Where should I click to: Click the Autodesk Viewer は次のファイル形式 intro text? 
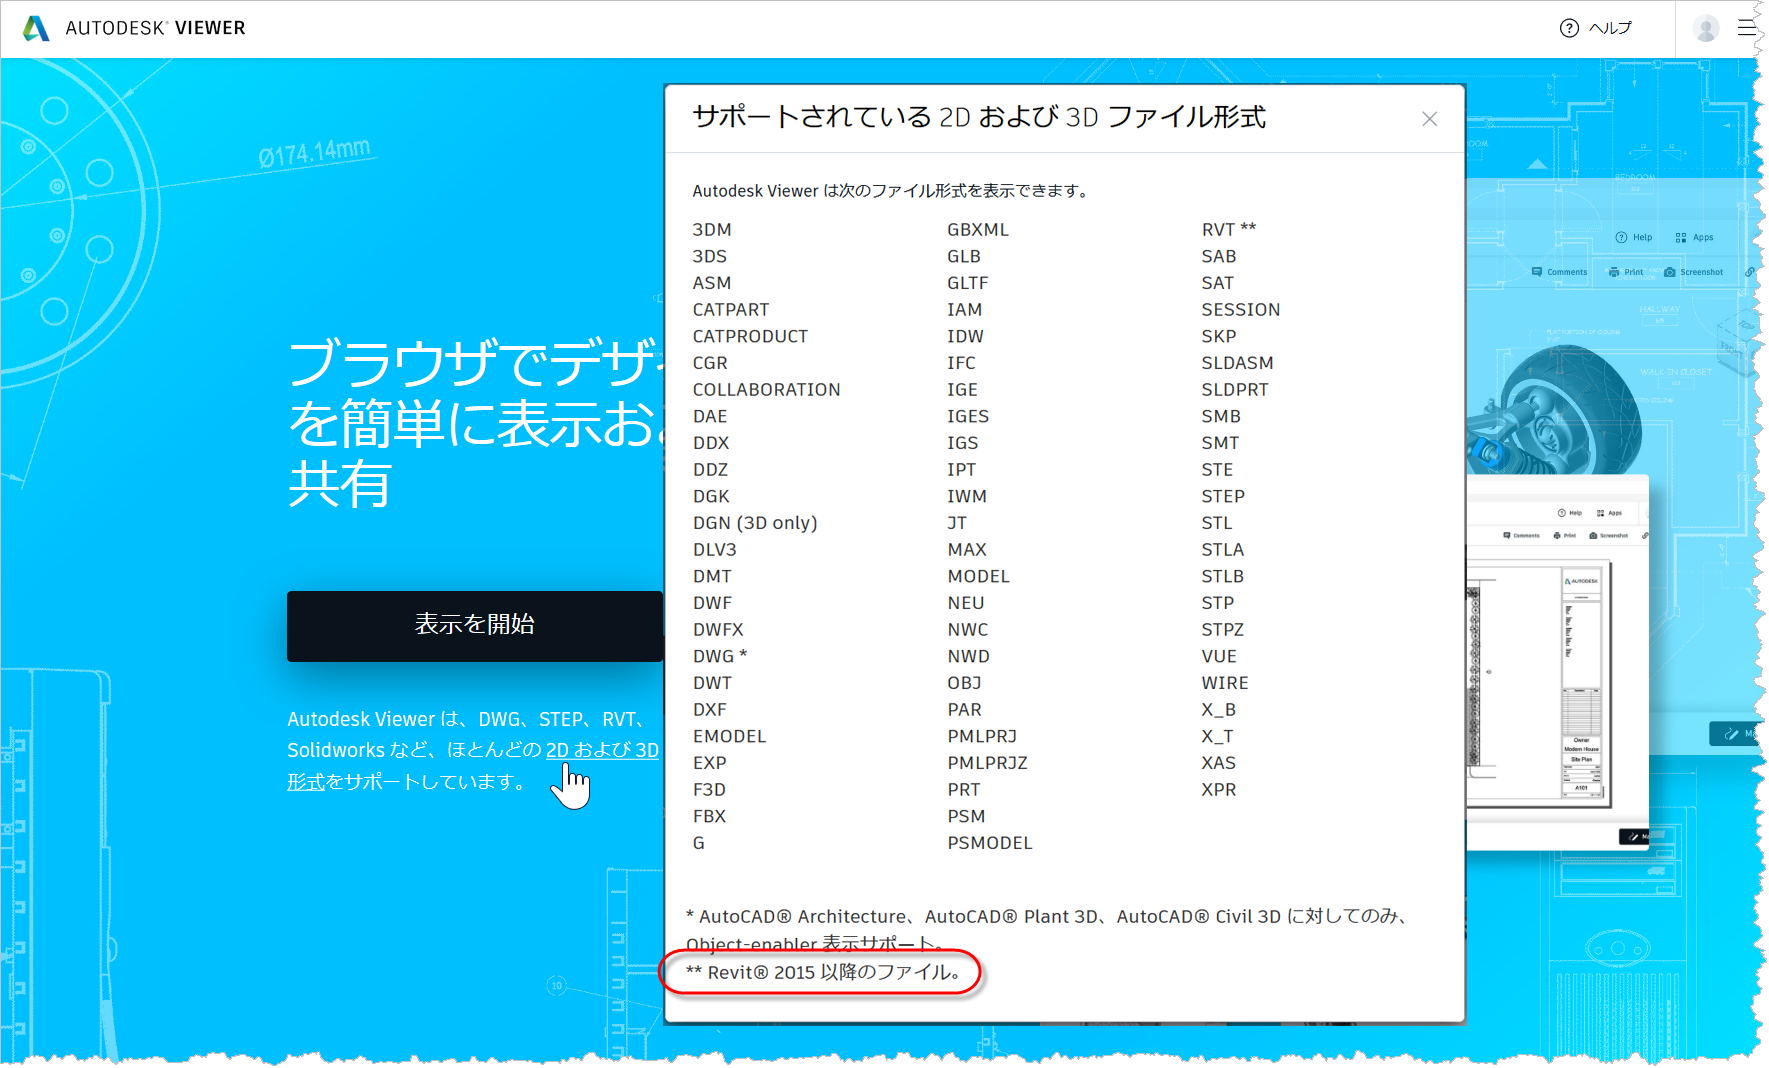tap(890, 191)
